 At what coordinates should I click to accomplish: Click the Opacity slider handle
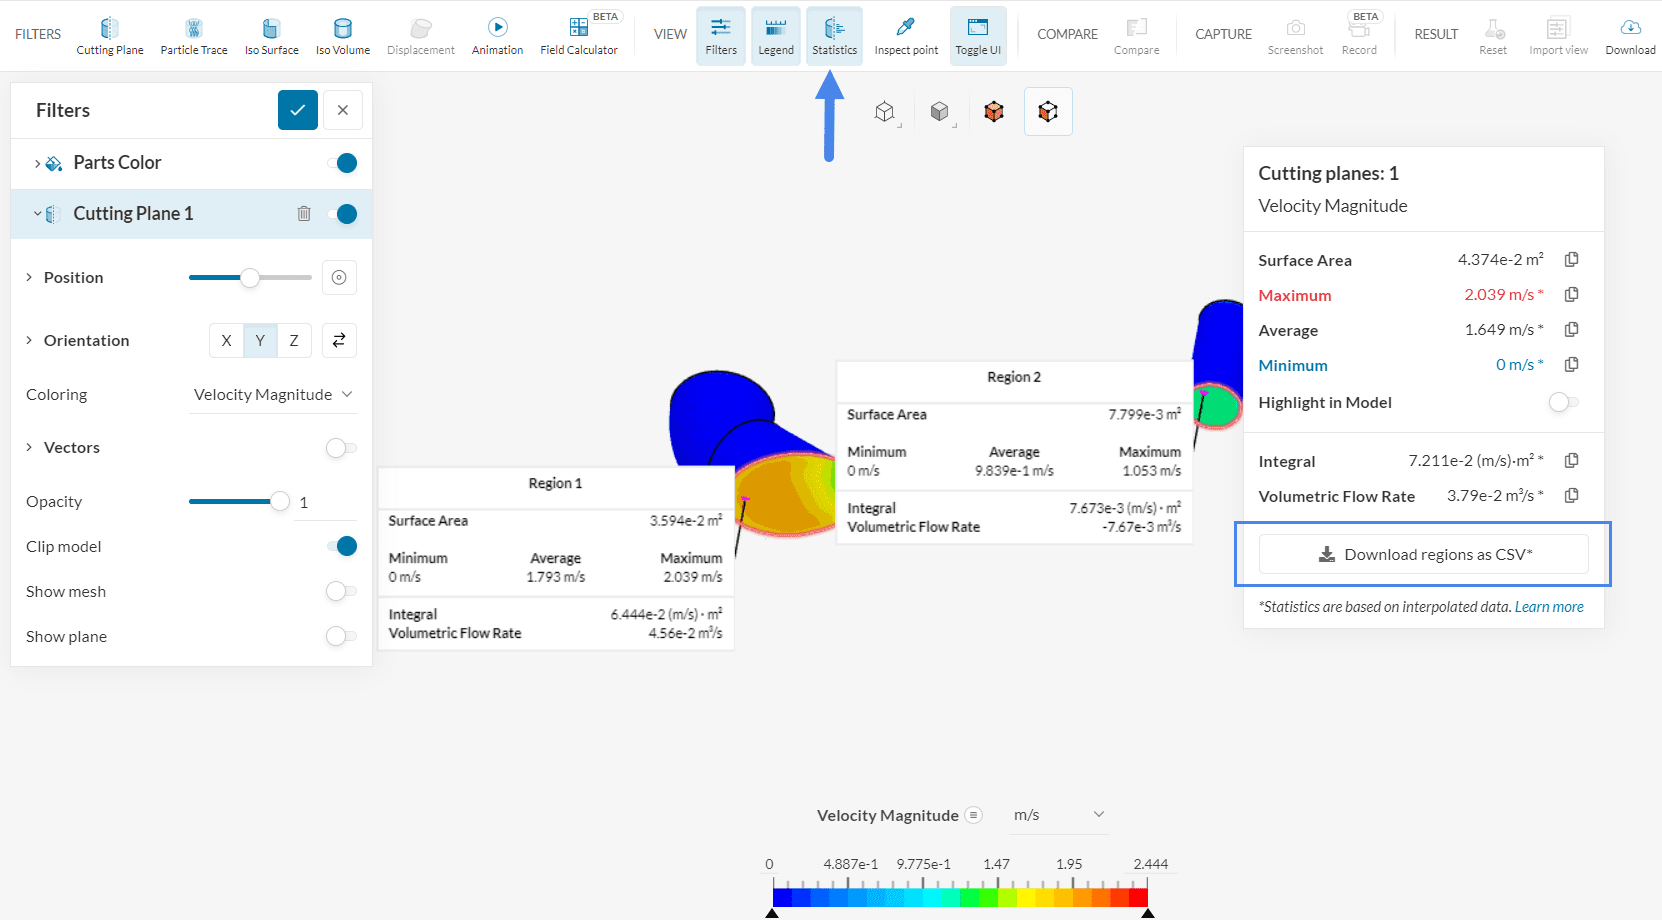click(280, 502)
